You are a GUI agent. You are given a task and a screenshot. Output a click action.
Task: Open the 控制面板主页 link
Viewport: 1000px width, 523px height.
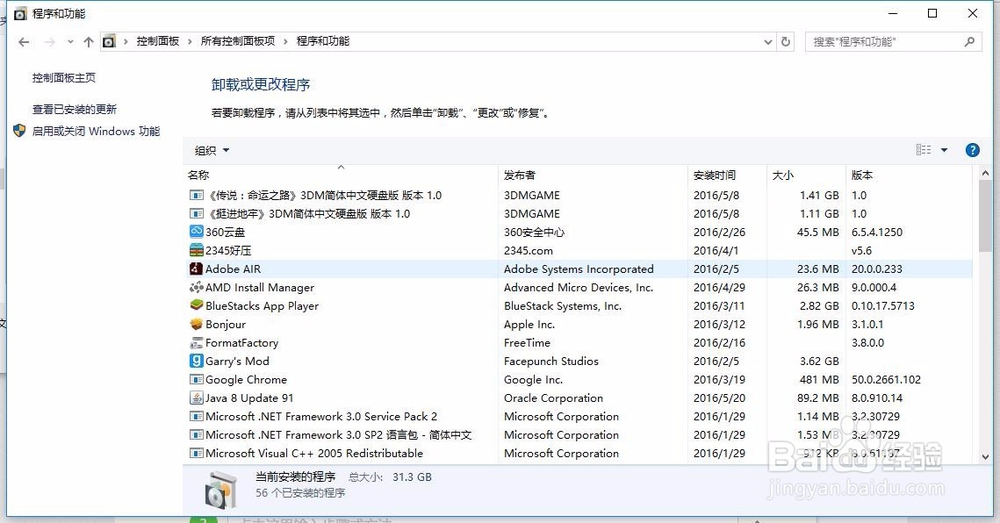[64, 78]
